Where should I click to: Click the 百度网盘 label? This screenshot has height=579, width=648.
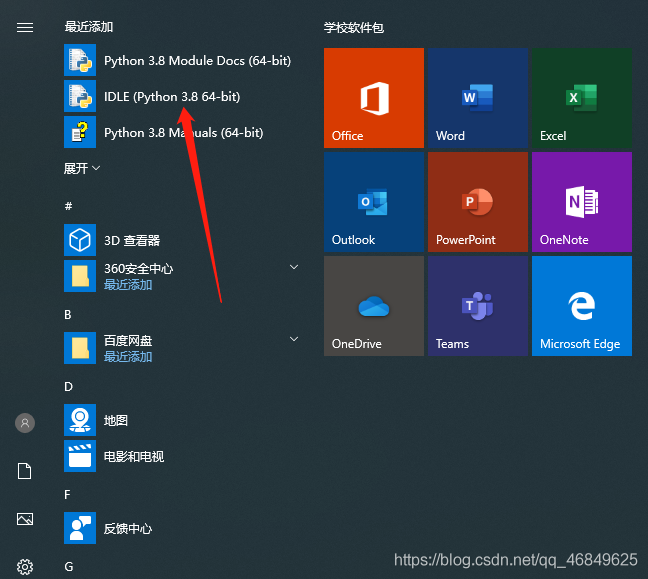coord(128,341)
